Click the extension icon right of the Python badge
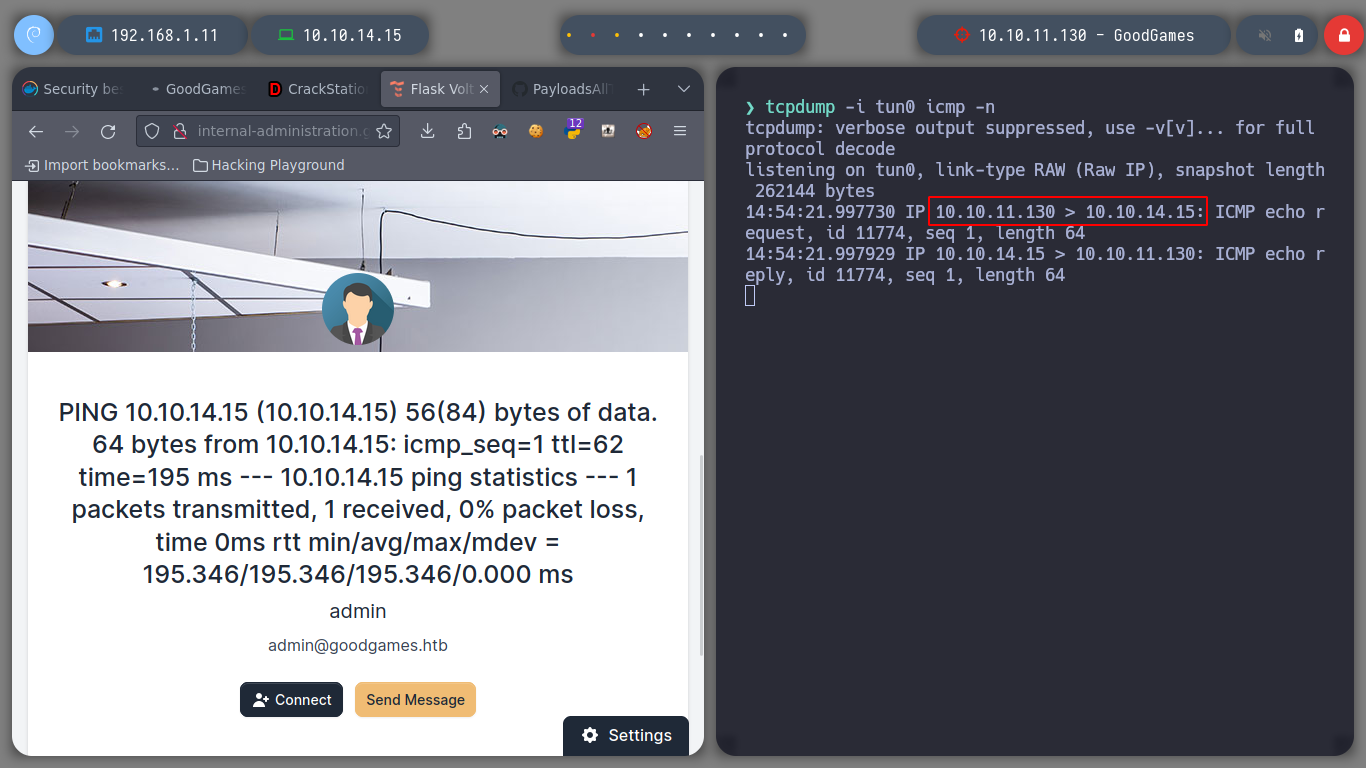The width and height of the screenshot is (1366, 768). 608,131
